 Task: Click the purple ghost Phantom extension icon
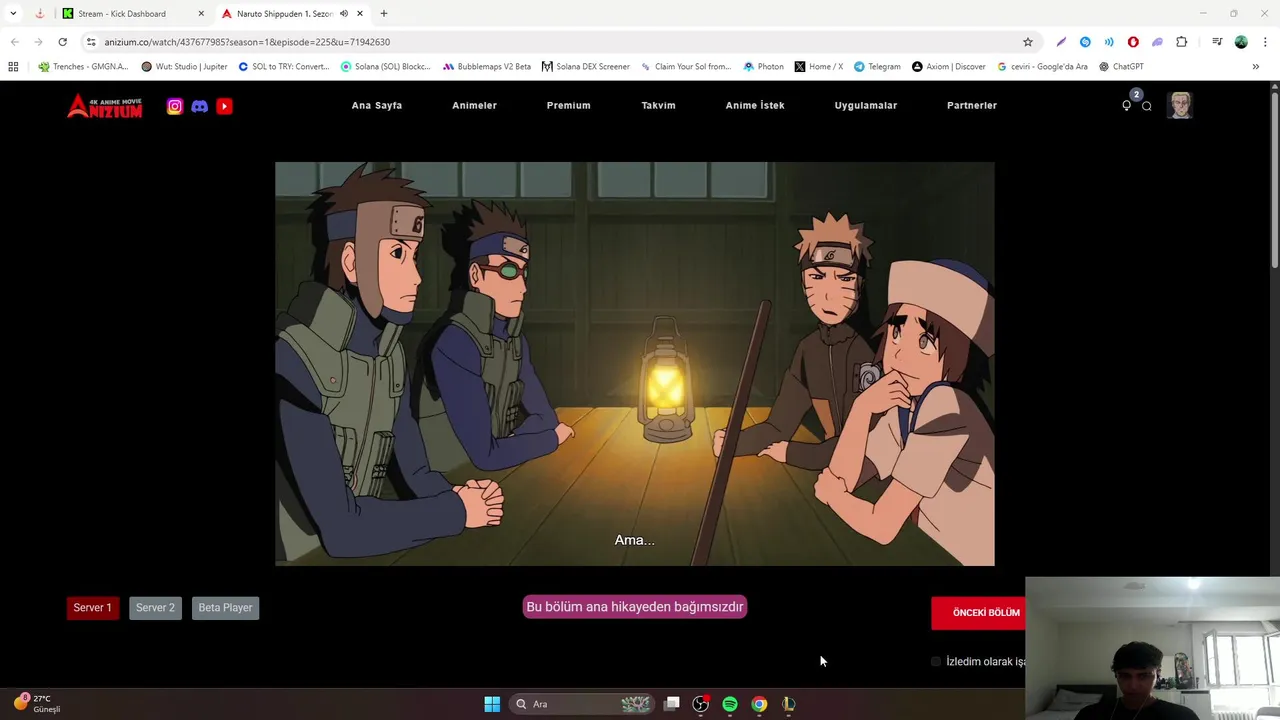tap(1157, 42)
